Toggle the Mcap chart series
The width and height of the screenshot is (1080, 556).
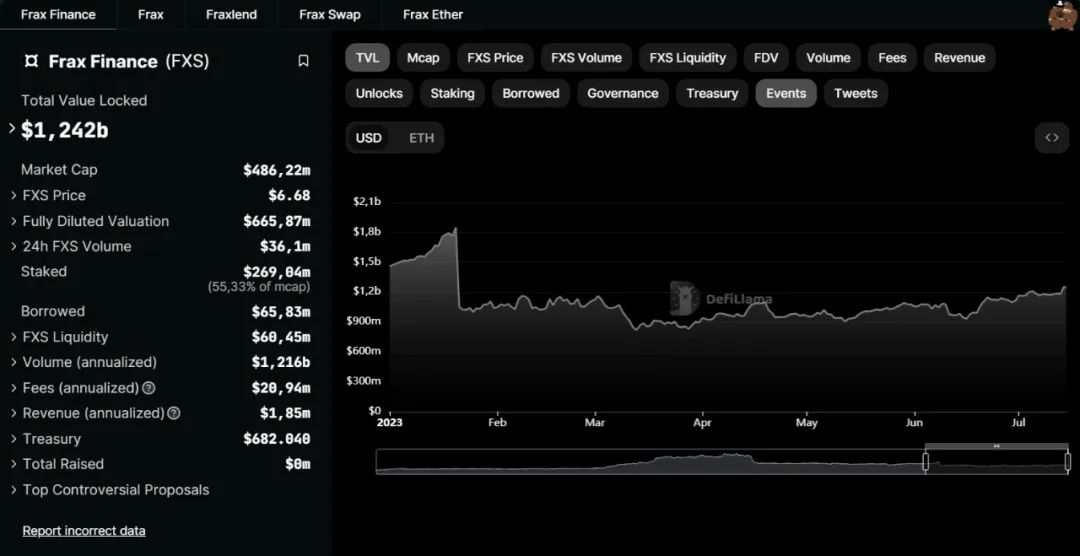pos(423,58)
